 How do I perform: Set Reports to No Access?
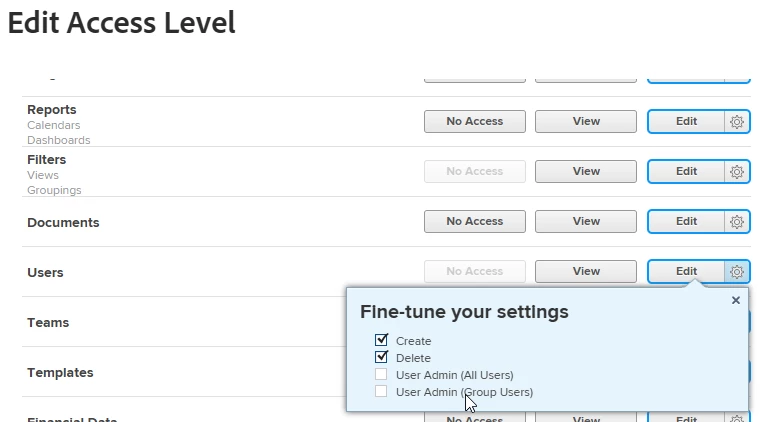475,121
